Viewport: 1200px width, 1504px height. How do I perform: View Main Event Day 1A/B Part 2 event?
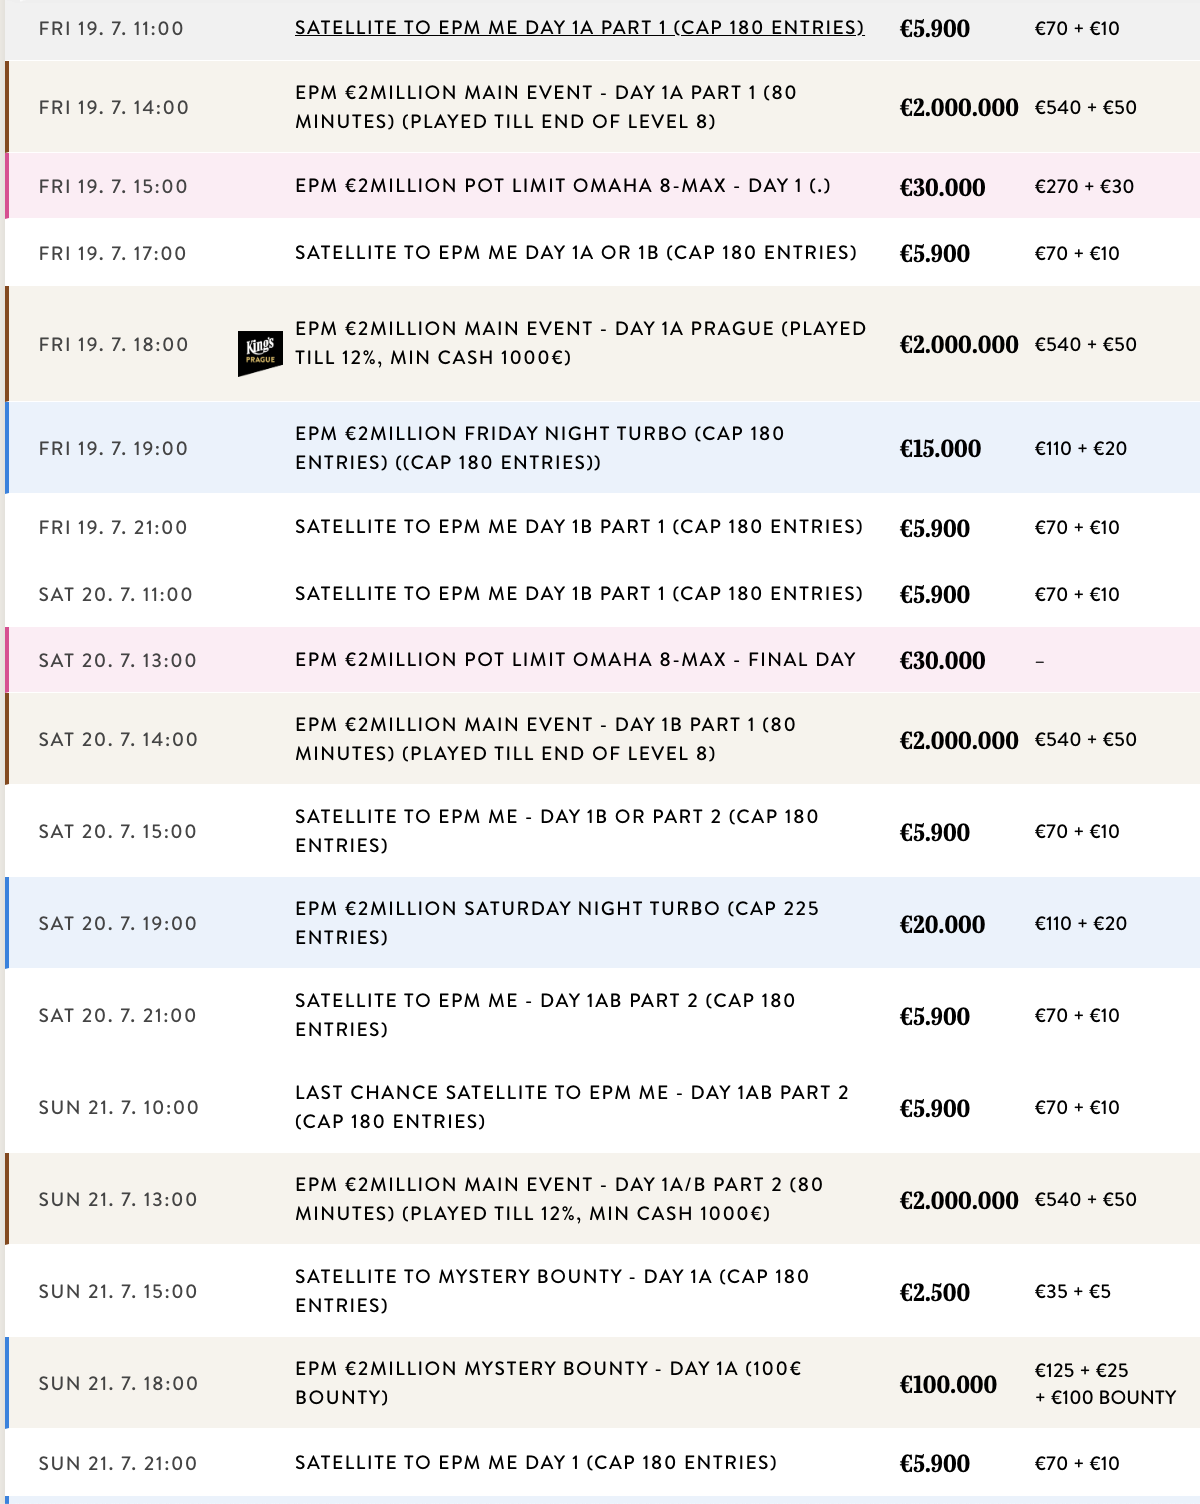pyautogui.click(x=558, y=1199)
